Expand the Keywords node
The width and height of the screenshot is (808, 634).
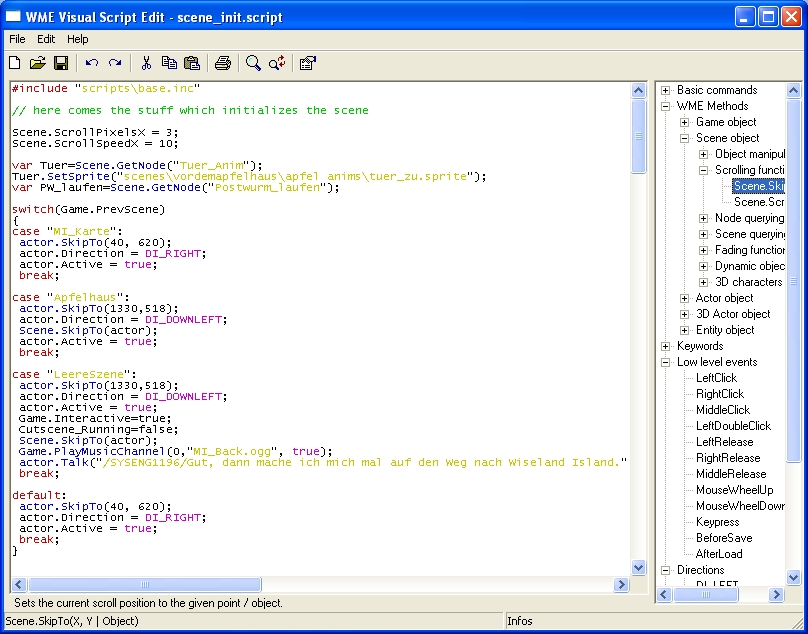coord(665,346)
